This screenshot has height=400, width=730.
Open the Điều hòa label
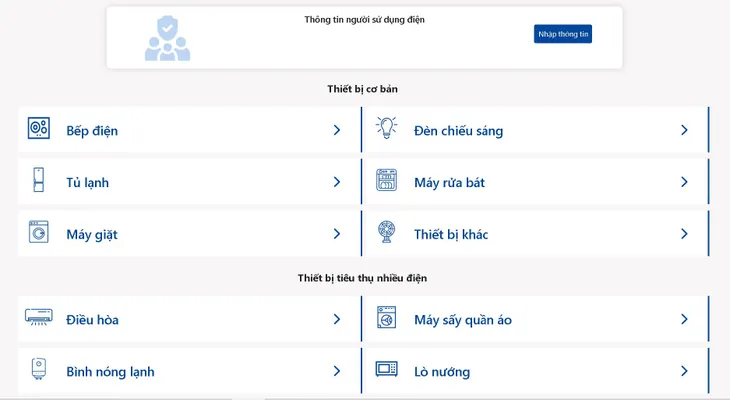pos(92,320)
